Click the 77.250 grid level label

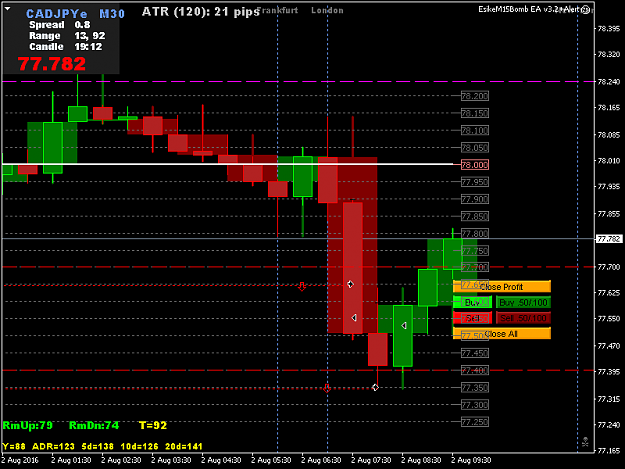[475, 422]
